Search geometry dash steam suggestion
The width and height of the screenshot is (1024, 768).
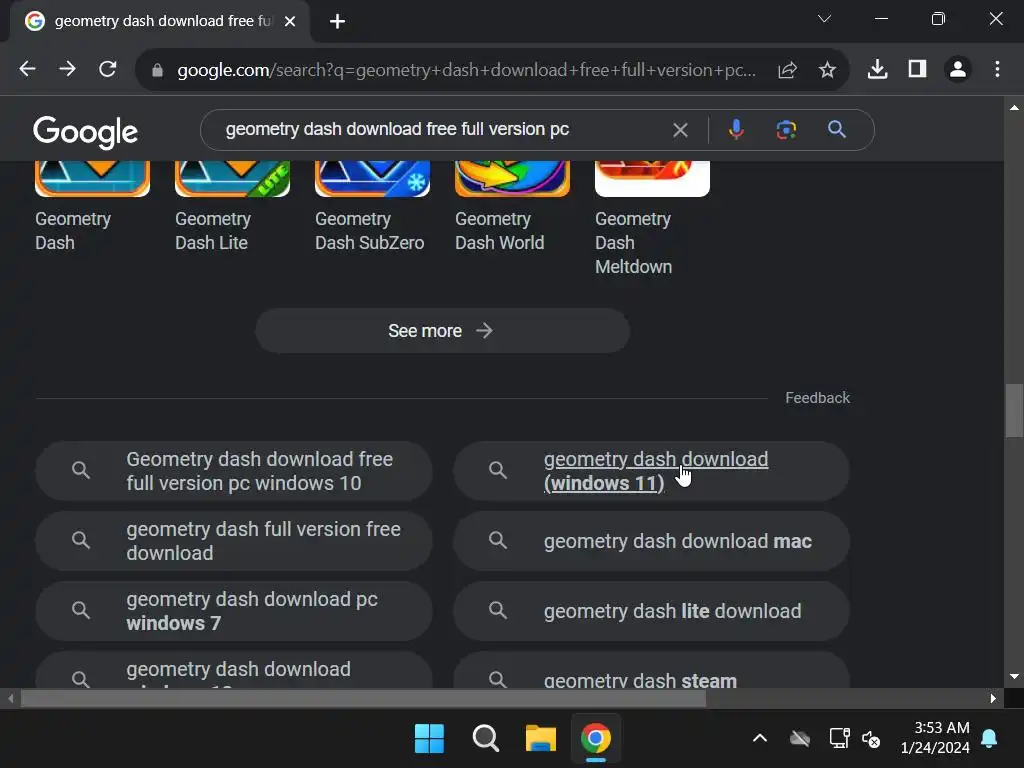click(651, 669)
